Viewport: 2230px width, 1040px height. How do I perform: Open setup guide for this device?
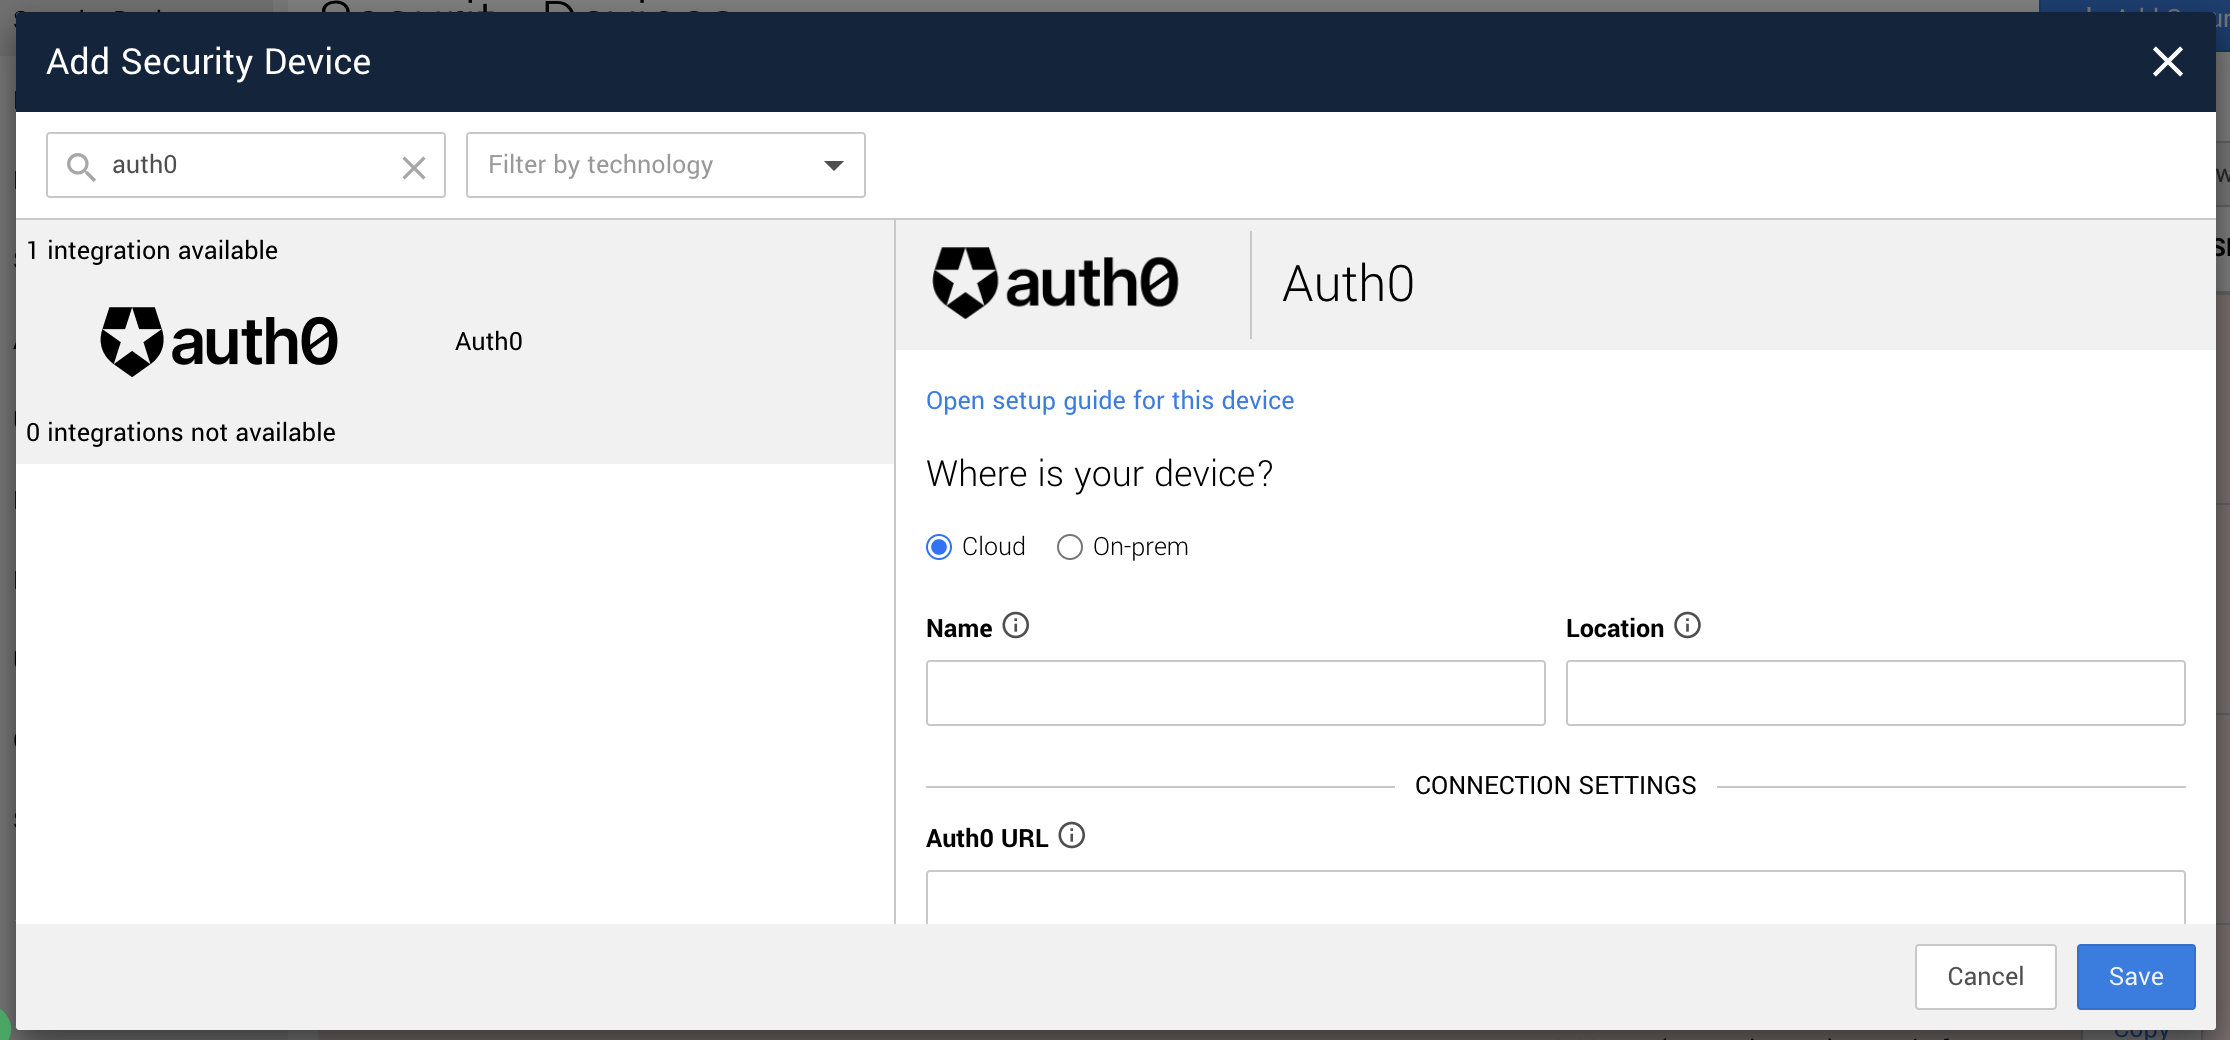point(1110,401)
